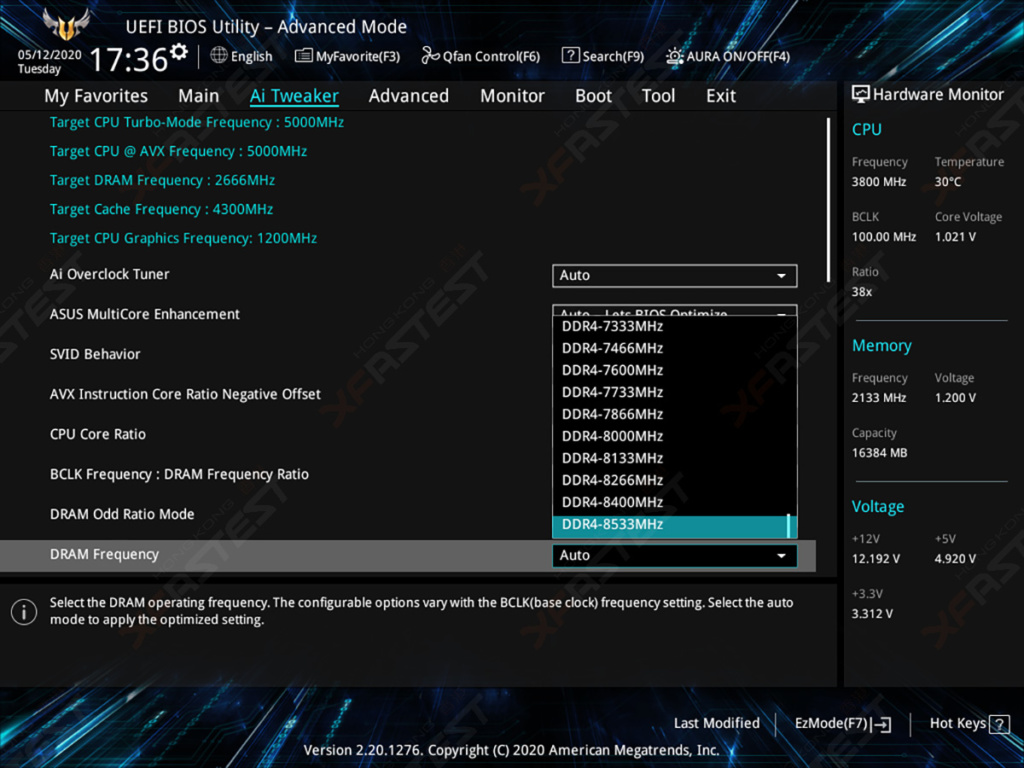The height and width of the screenshot is (768, 1024).
Task: Click Target CPU @ AVX Frequency line
Action: tap(178, 152)
